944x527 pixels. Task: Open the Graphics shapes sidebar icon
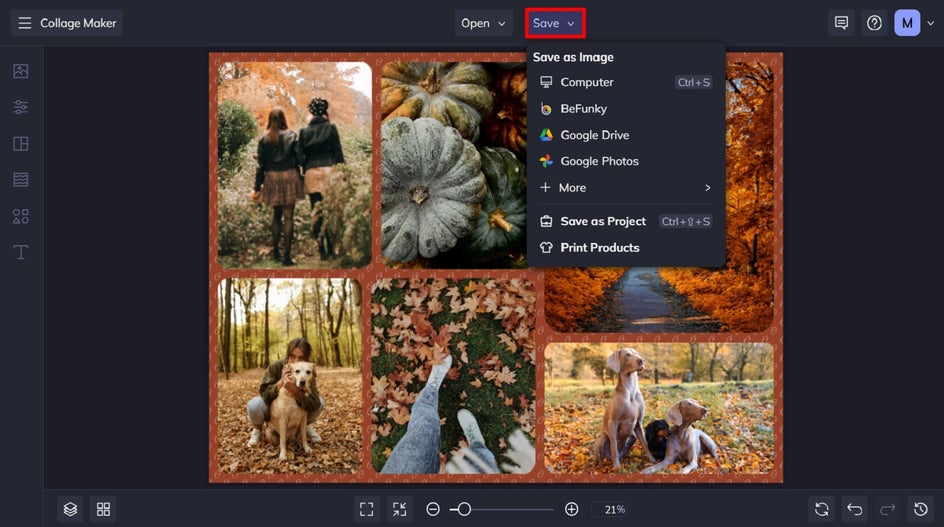point(20,216)
